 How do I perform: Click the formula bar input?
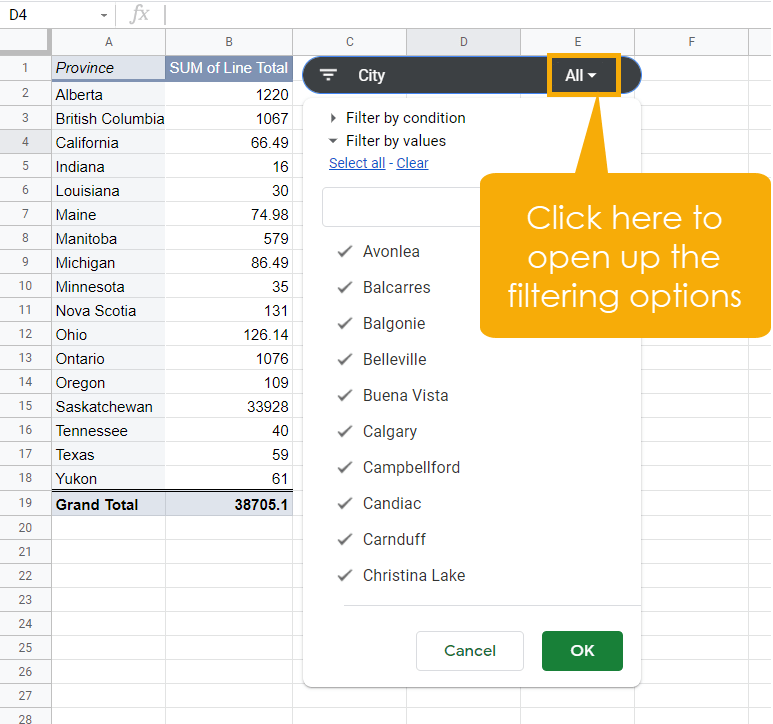(468, 15)
